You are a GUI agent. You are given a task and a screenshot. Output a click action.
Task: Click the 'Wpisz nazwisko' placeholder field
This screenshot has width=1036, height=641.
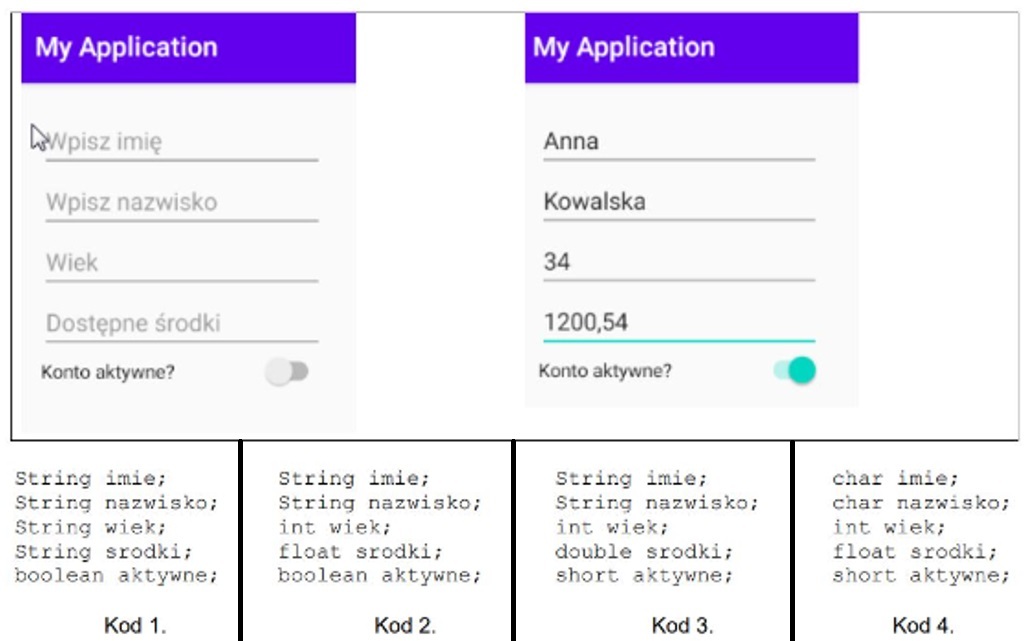pyautogui.click(x=182, y=202)
